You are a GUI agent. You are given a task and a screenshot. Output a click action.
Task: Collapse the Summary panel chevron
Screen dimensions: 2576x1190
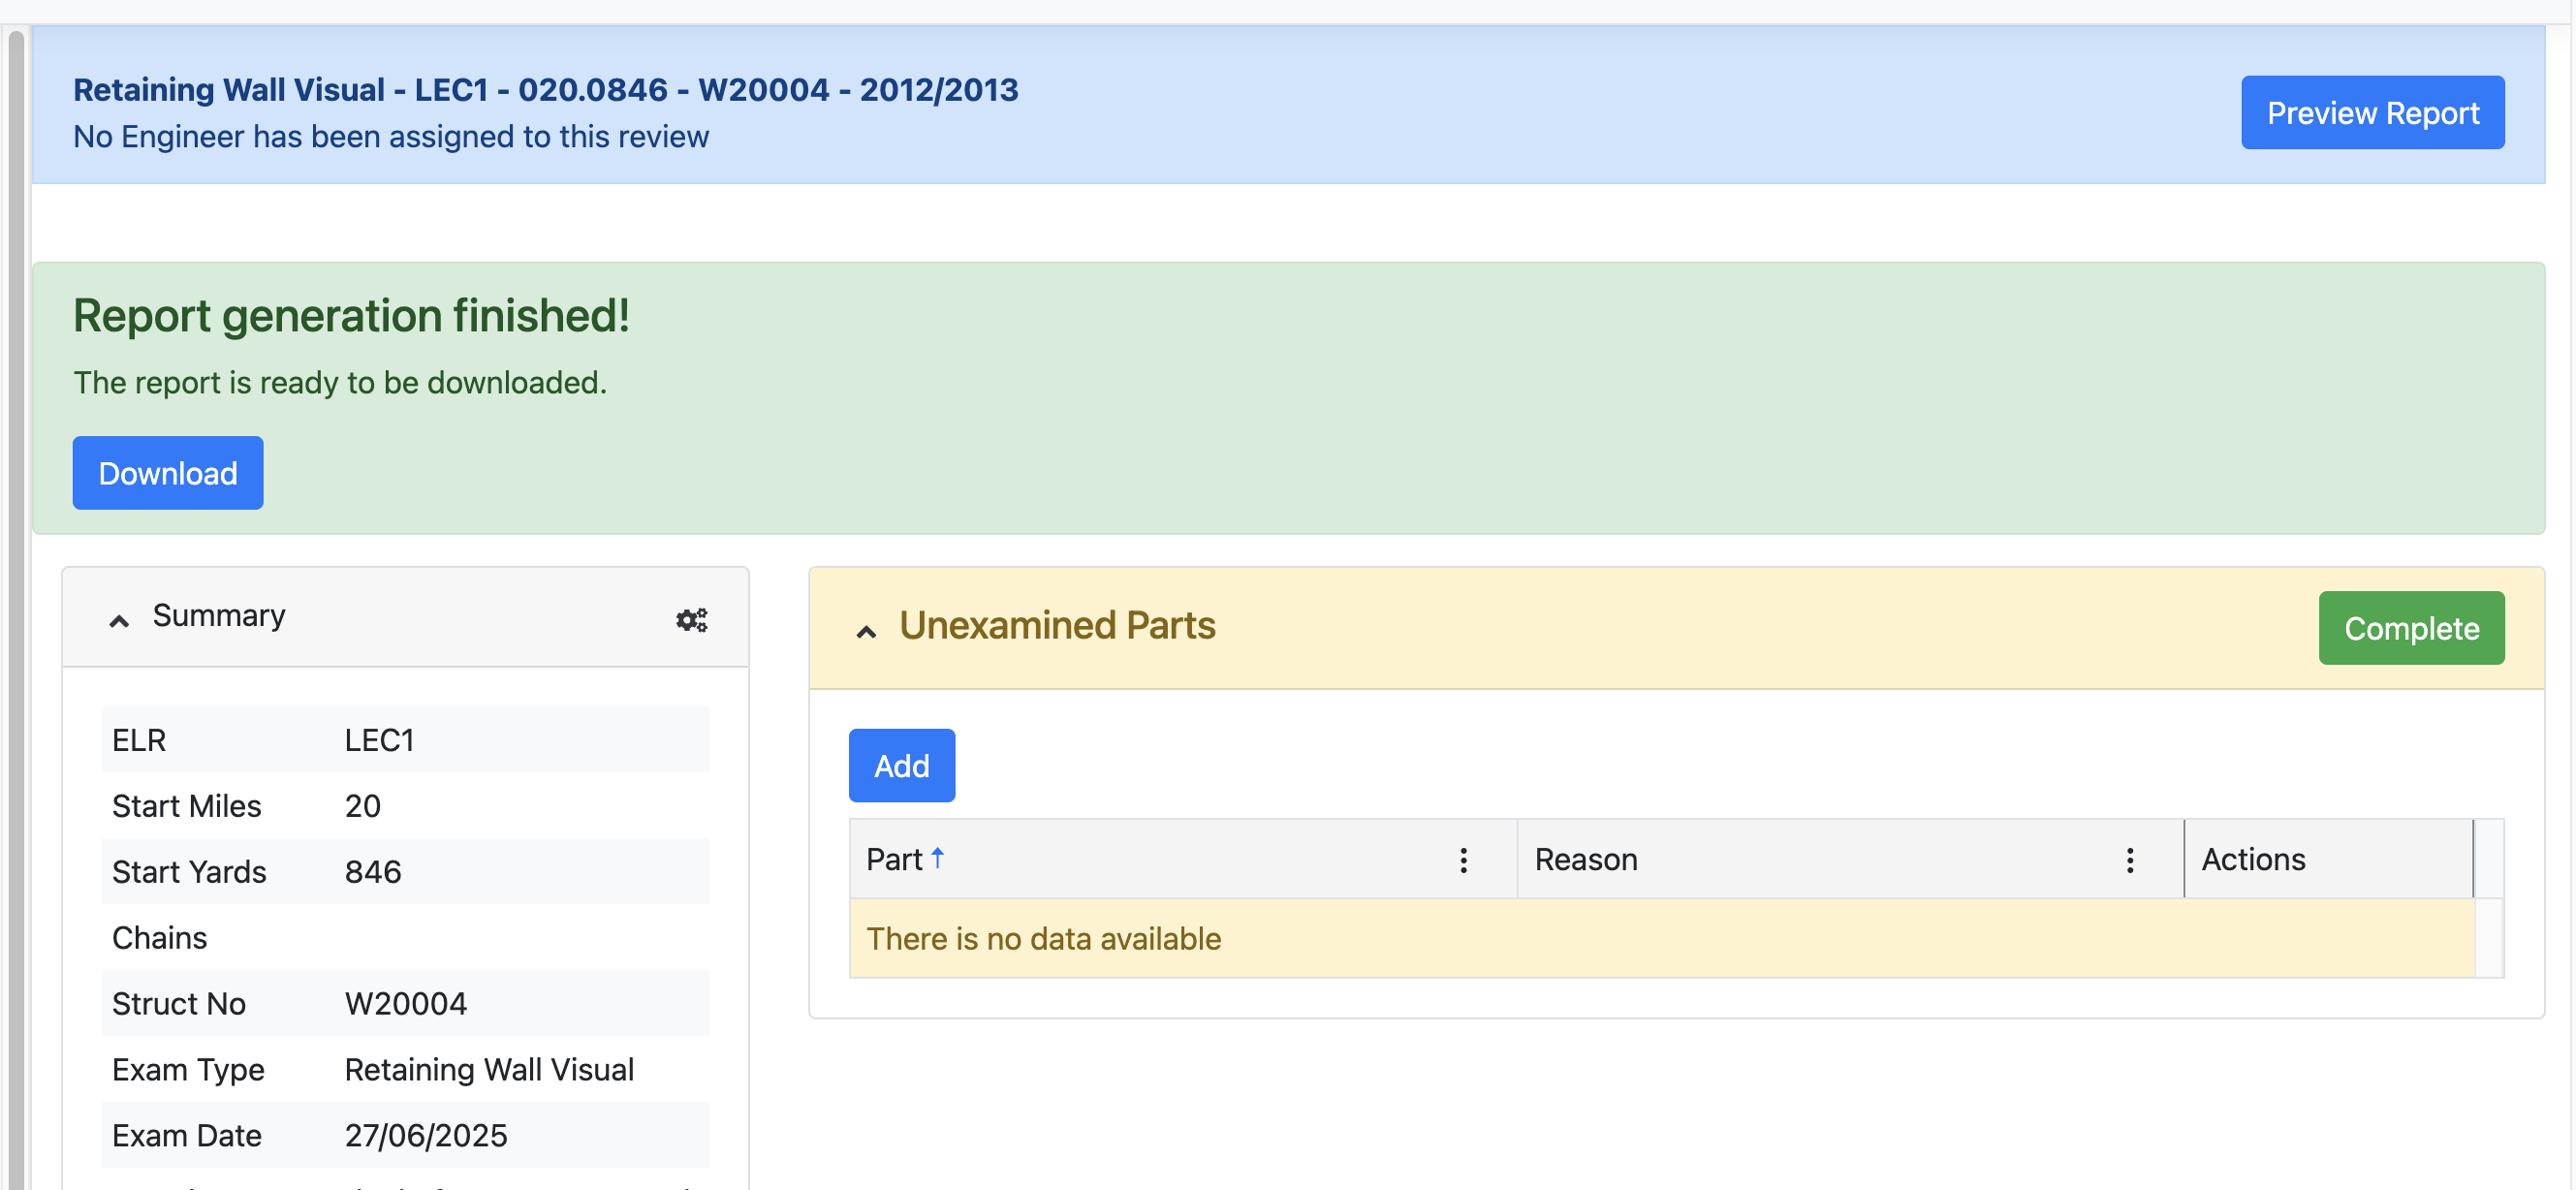[x=119, y=620]
